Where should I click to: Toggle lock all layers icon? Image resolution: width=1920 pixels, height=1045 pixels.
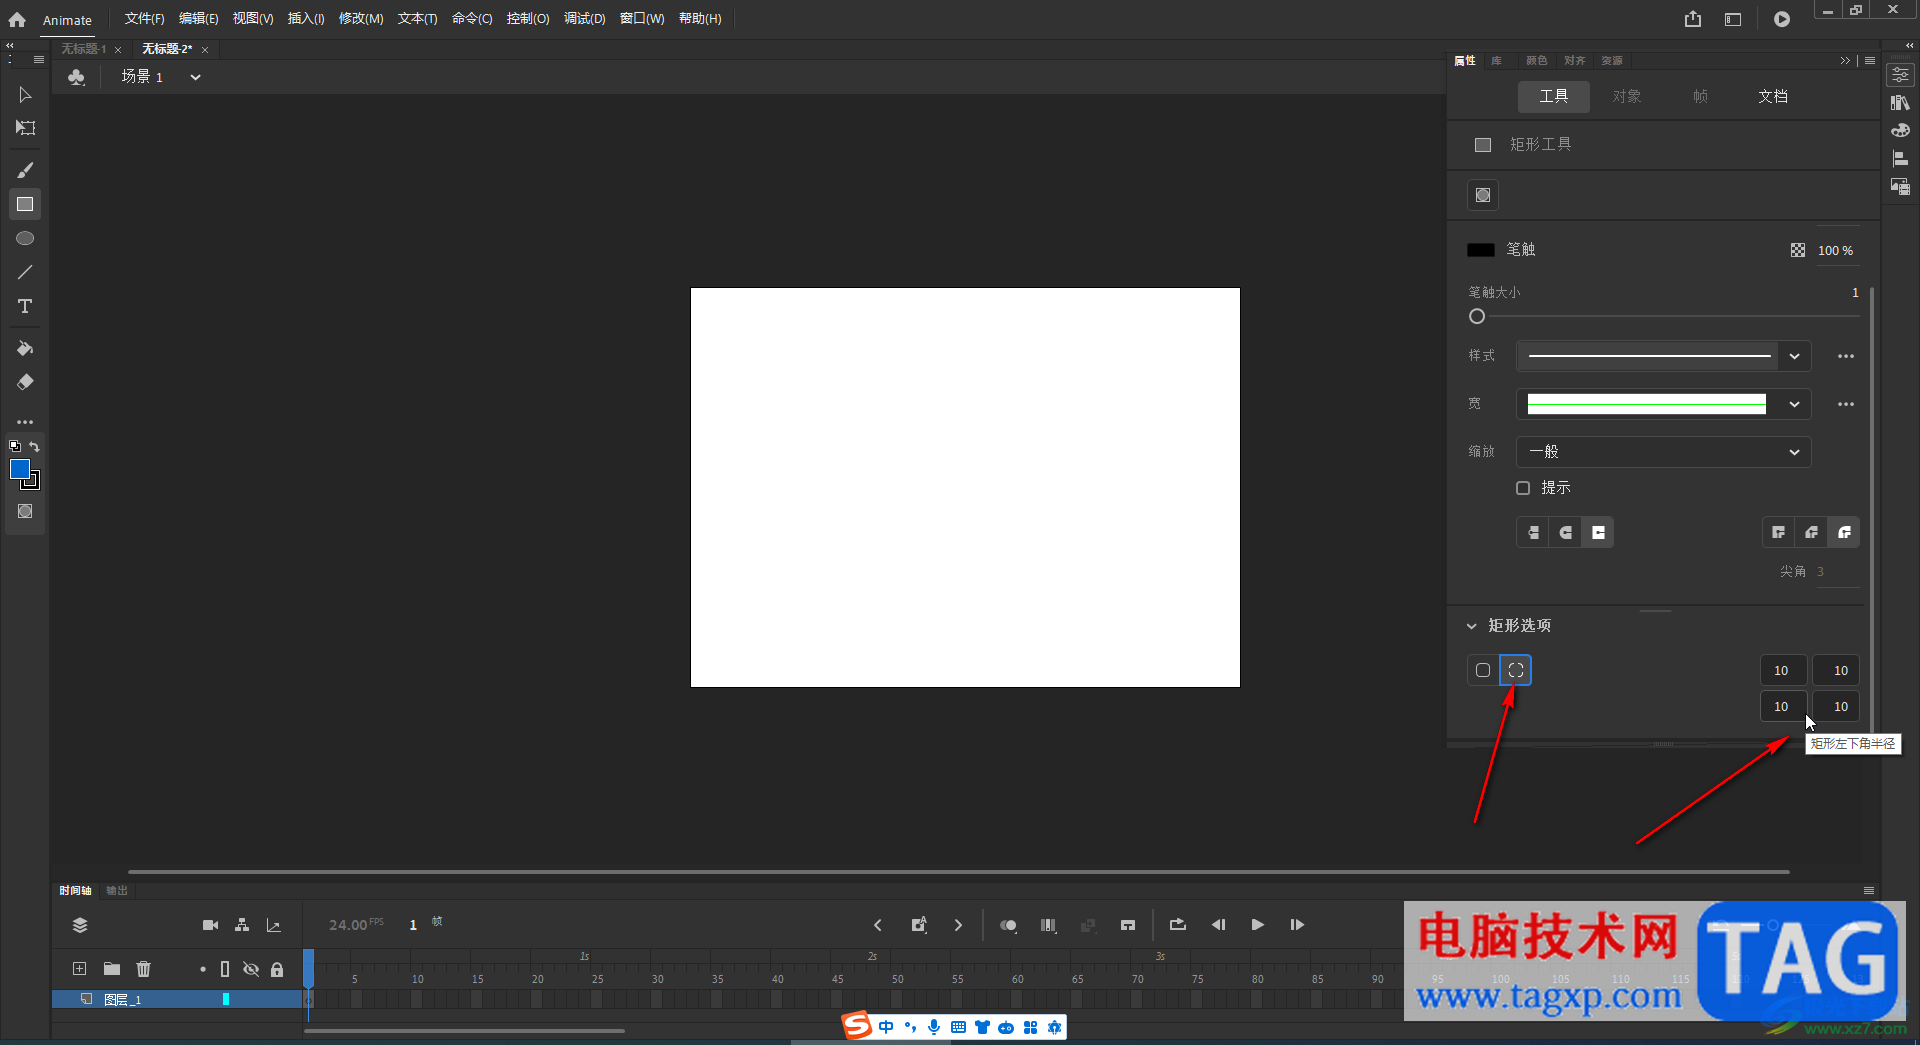[x=277, y=969]
